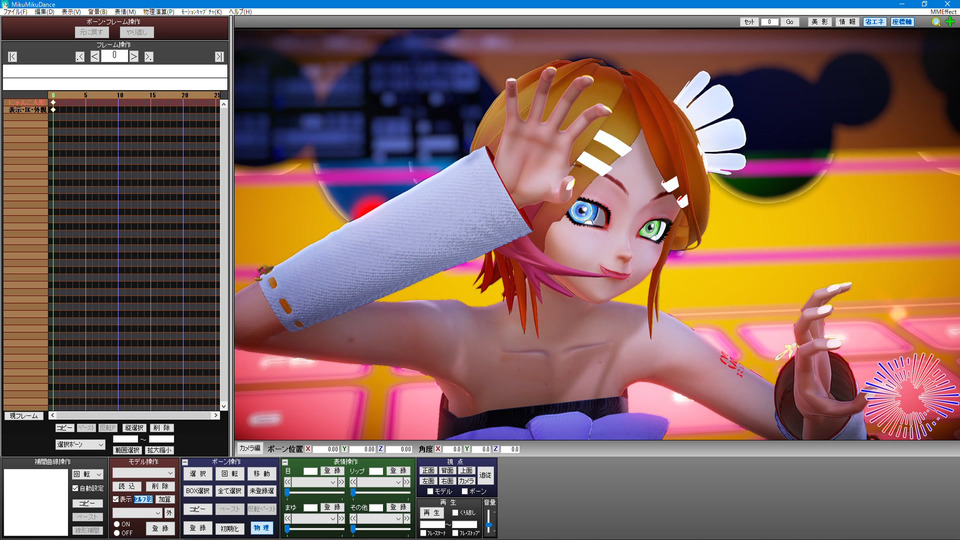Toggle the 自動設定 checkbox
This screenshot has width=960, height=540.
point(75,488)
